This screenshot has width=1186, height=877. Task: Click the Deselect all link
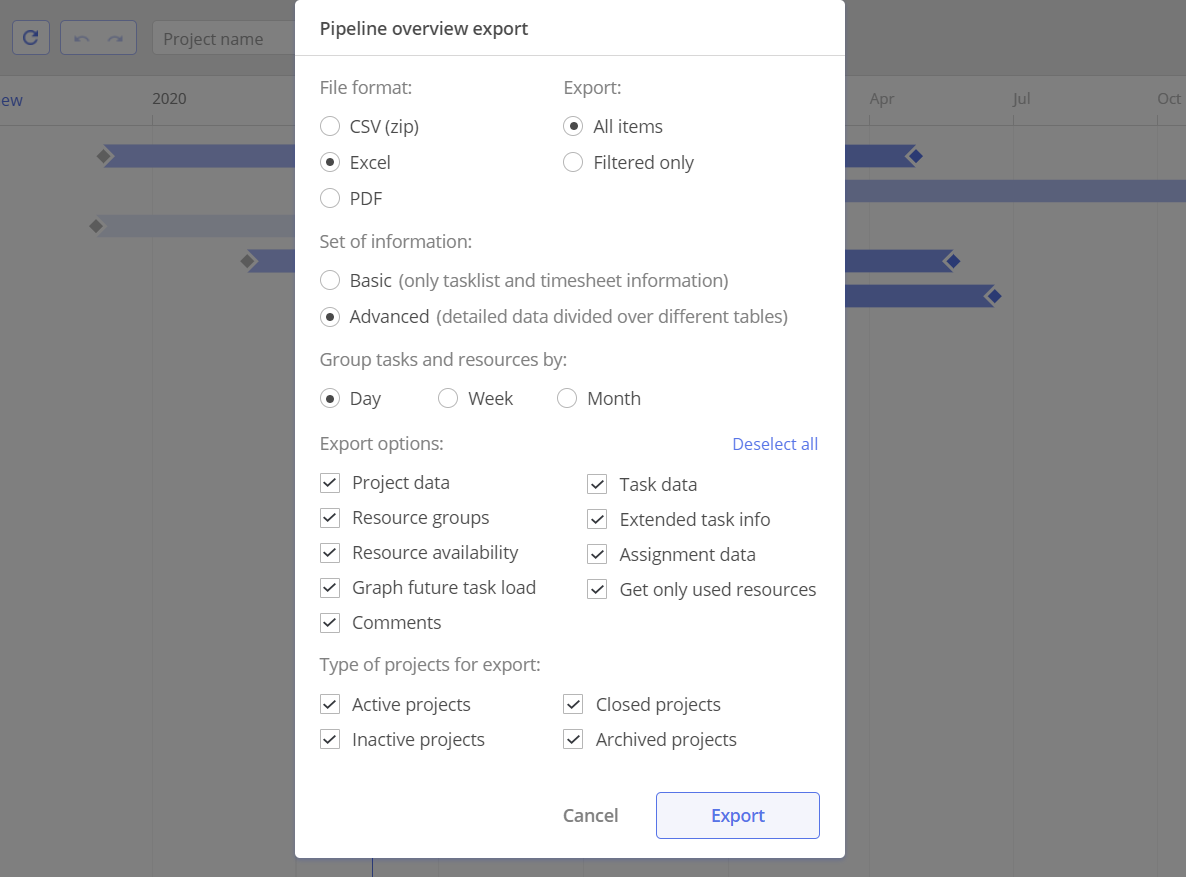(775, 444)
